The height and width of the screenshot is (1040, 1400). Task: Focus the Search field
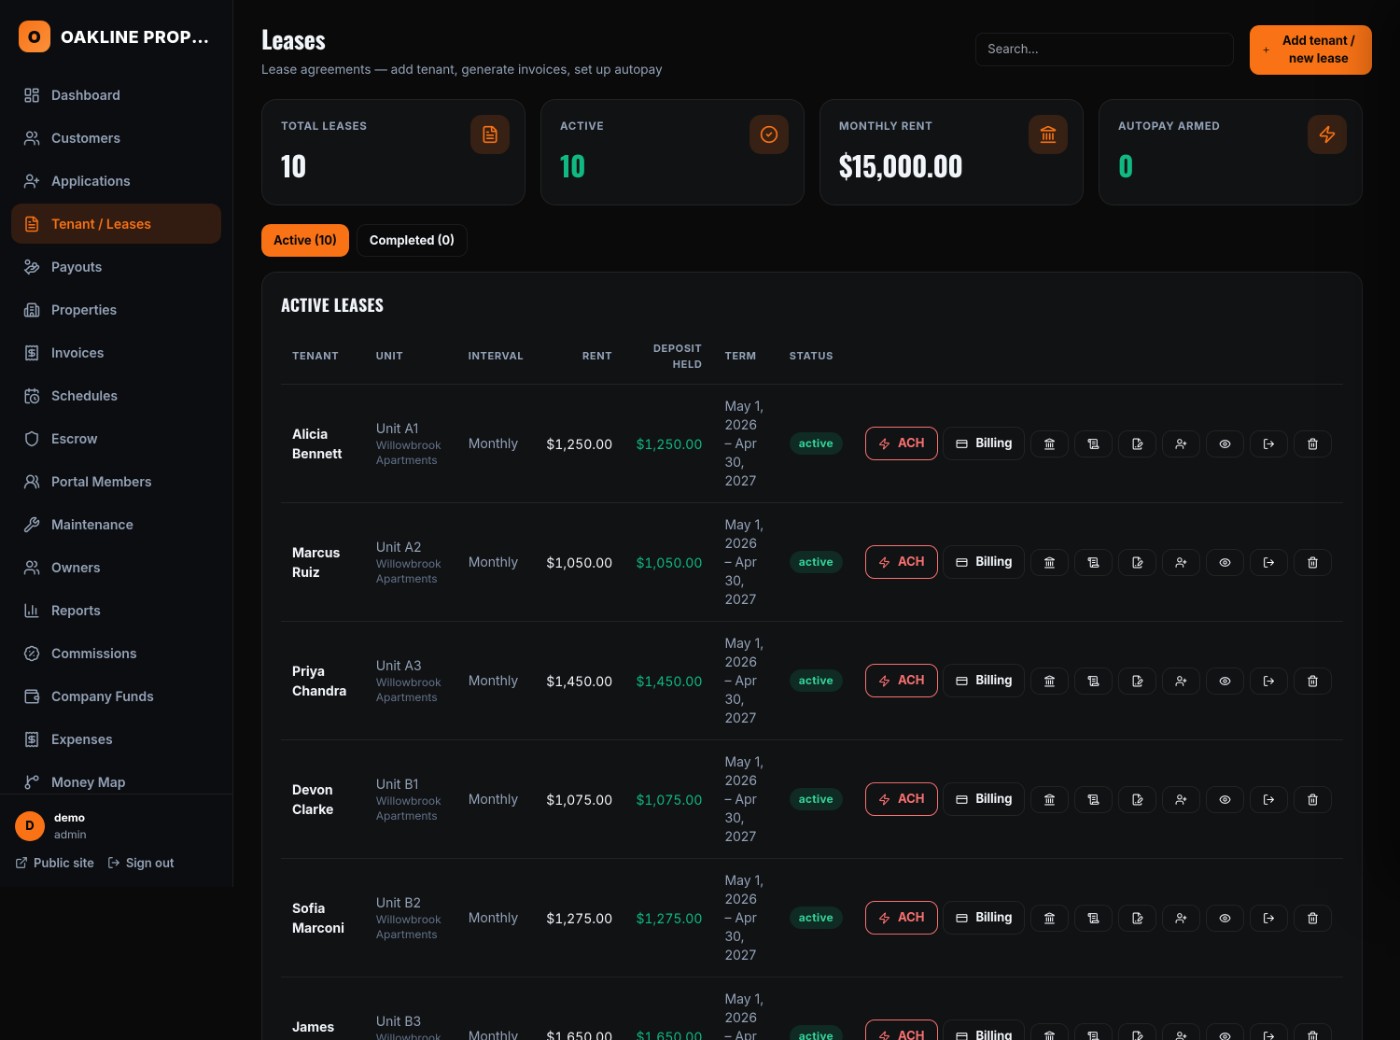coord(1104,49)
